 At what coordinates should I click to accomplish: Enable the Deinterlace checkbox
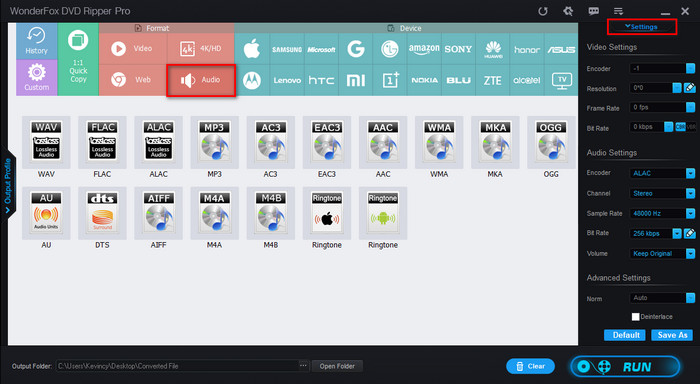(635, 317)
